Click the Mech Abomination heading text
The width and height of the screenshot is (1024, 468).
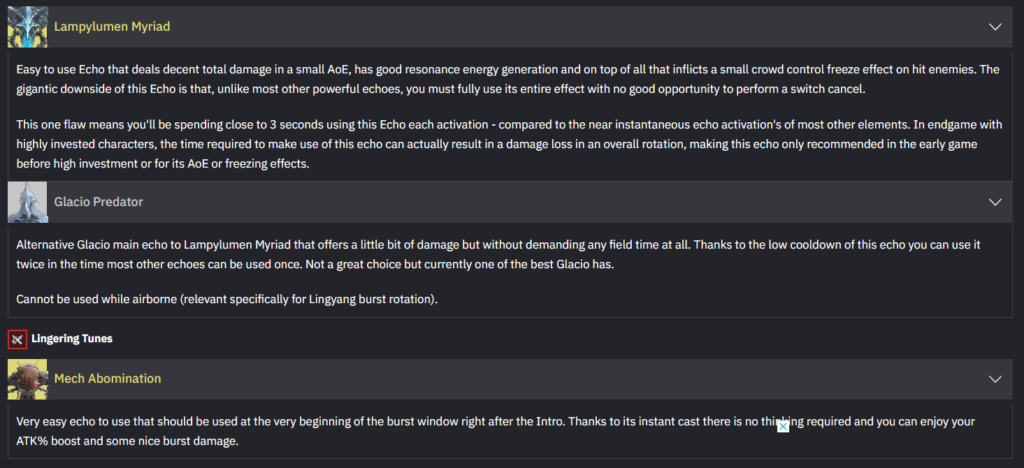coord(107,379)
